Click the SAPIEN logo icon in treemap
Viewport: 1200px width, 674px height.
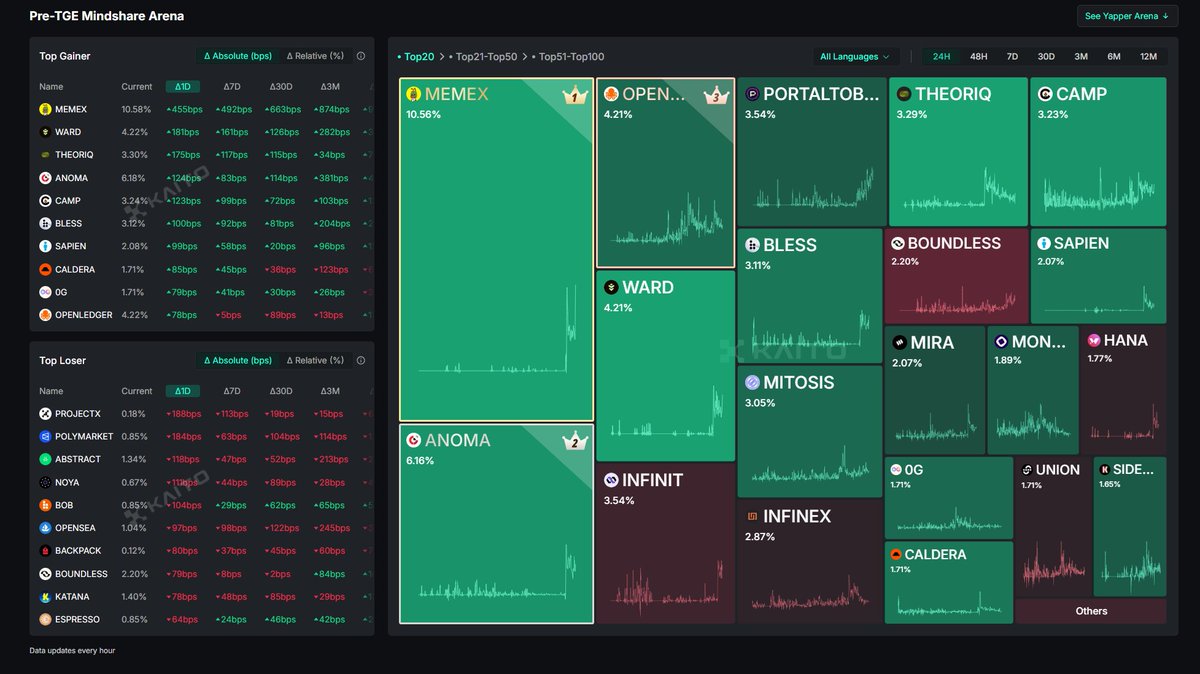click(x=1044, y=243)
